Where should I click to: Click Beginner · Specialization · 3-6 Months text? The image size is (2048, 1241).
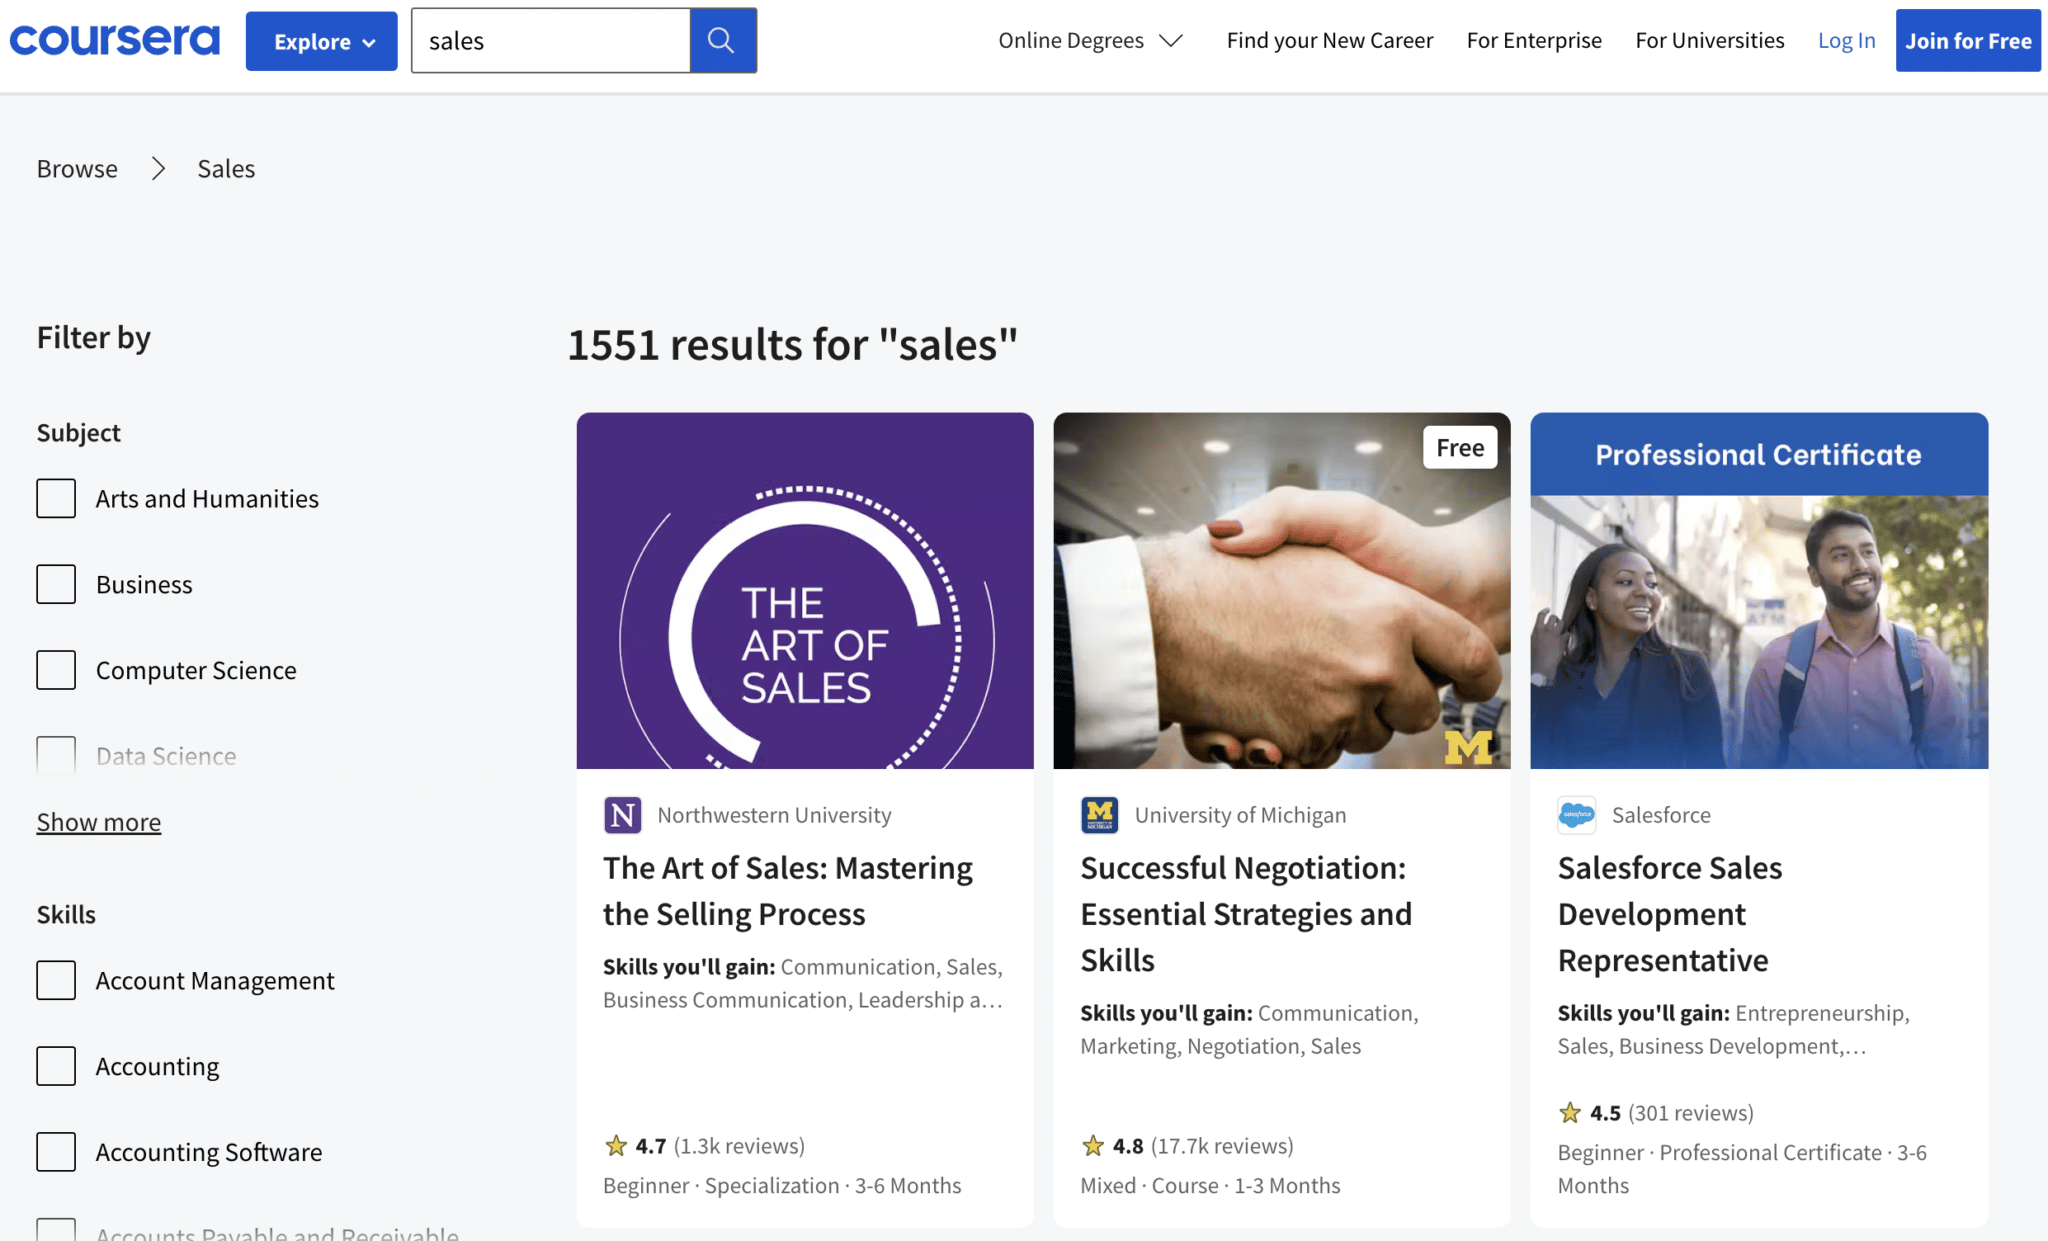782,1185
